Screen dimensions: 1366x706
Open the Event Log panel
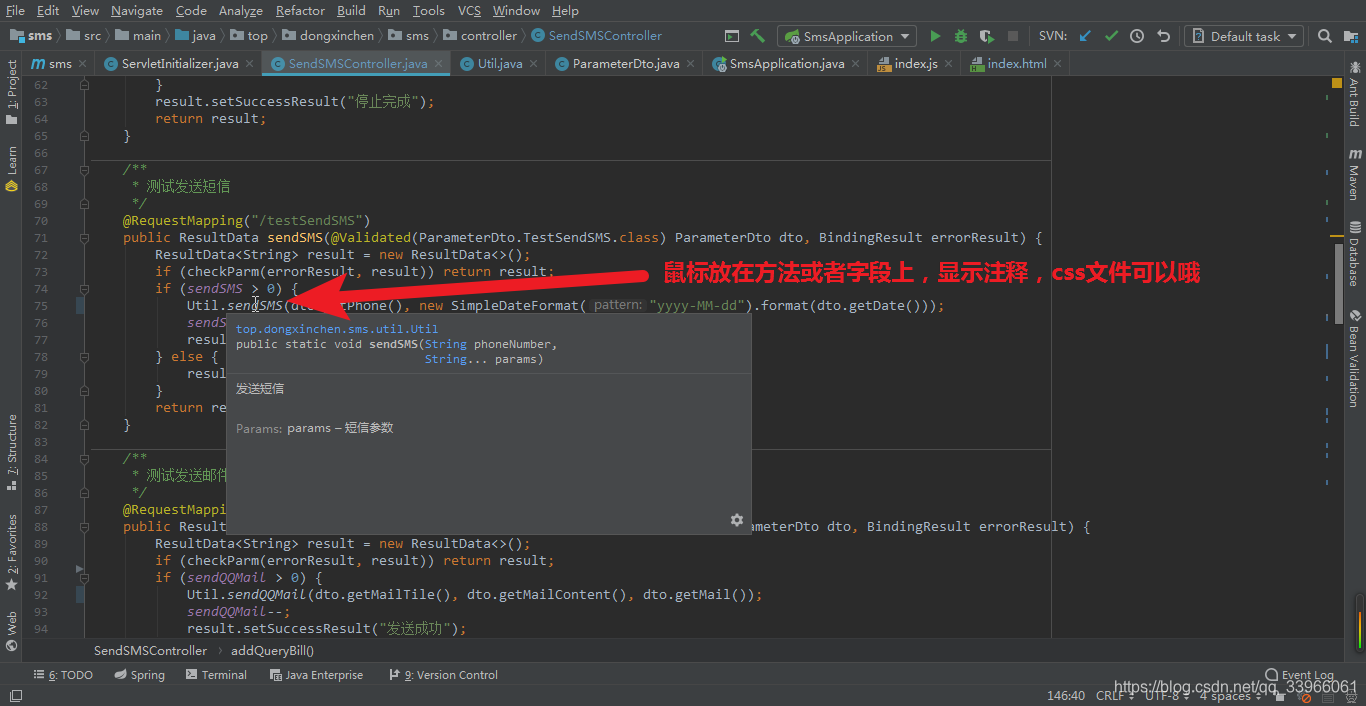point(1299,675)
